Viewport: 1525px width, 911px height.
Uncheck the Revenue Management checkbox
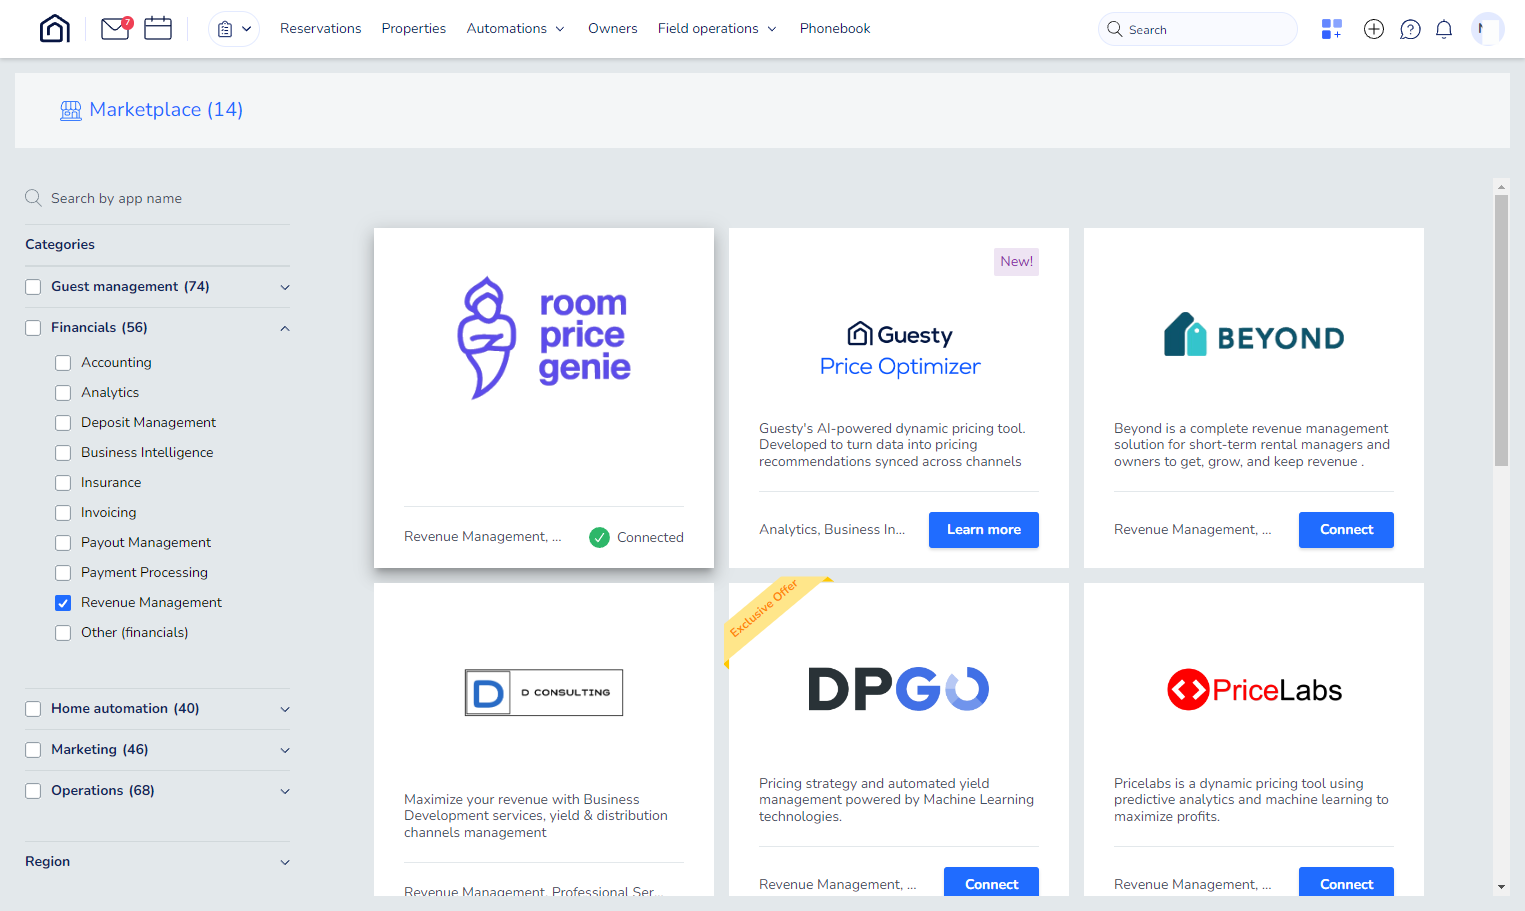(63, 603)
